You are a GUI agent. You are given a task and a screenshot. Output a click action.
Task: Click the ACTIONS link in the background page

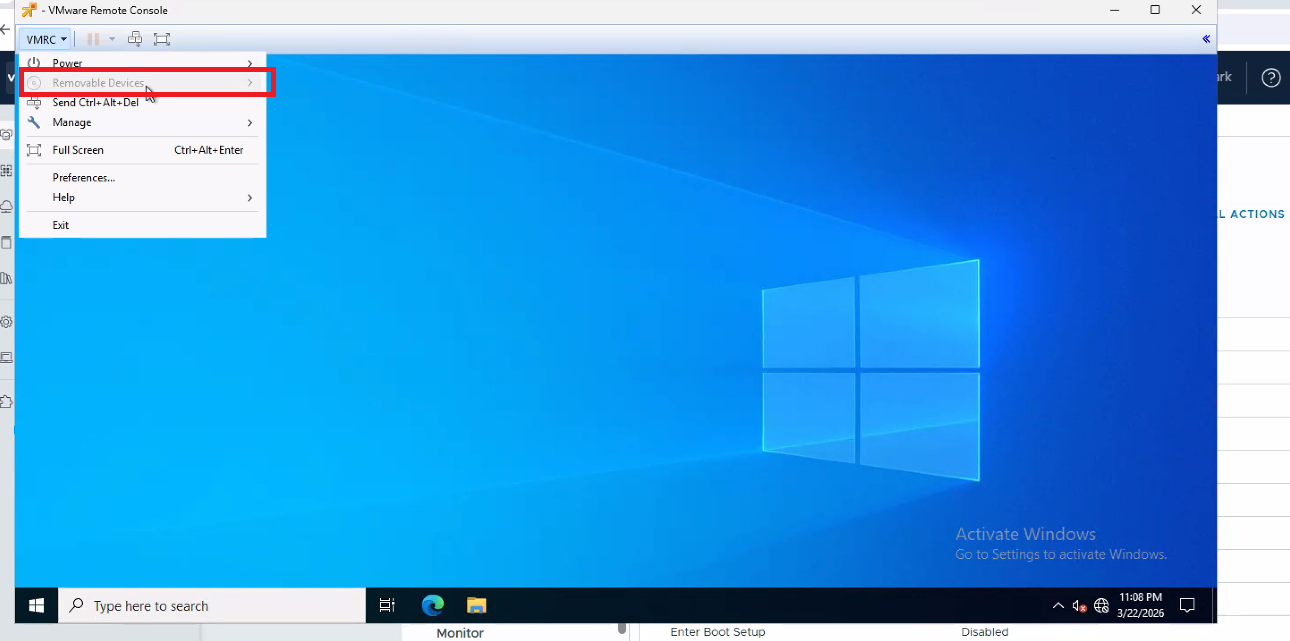point(1251,214)
